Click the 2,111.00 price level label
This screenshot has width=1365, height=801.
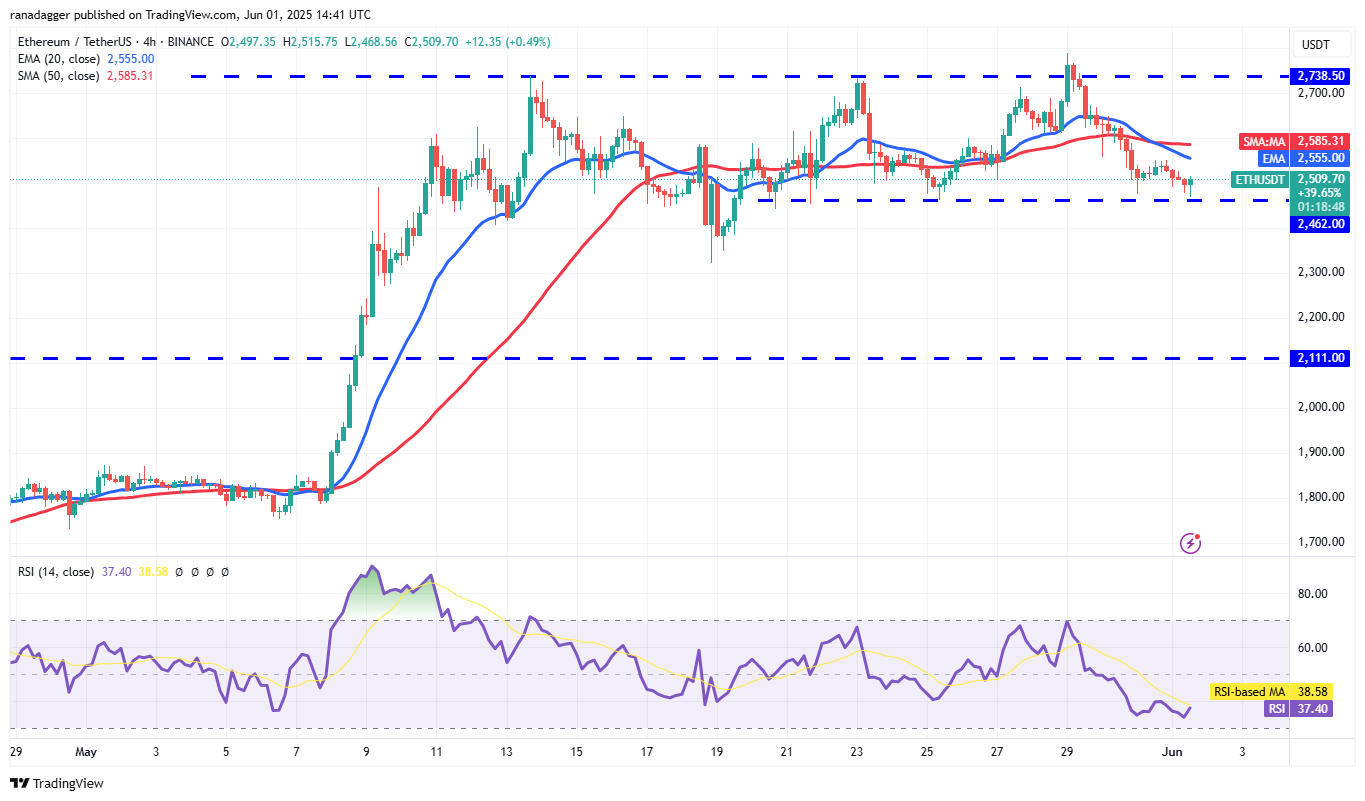pyautogui.click(x=1321, y=358)
